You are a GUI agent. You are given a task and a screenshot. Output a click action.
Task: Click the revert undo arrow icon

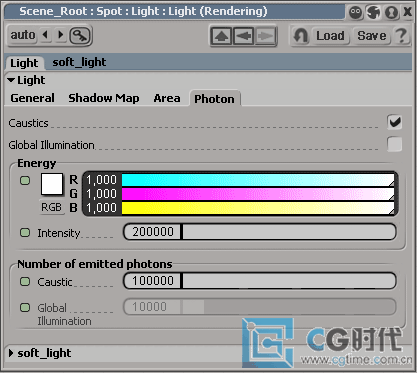pyautogui.click(x=301, y=36)
